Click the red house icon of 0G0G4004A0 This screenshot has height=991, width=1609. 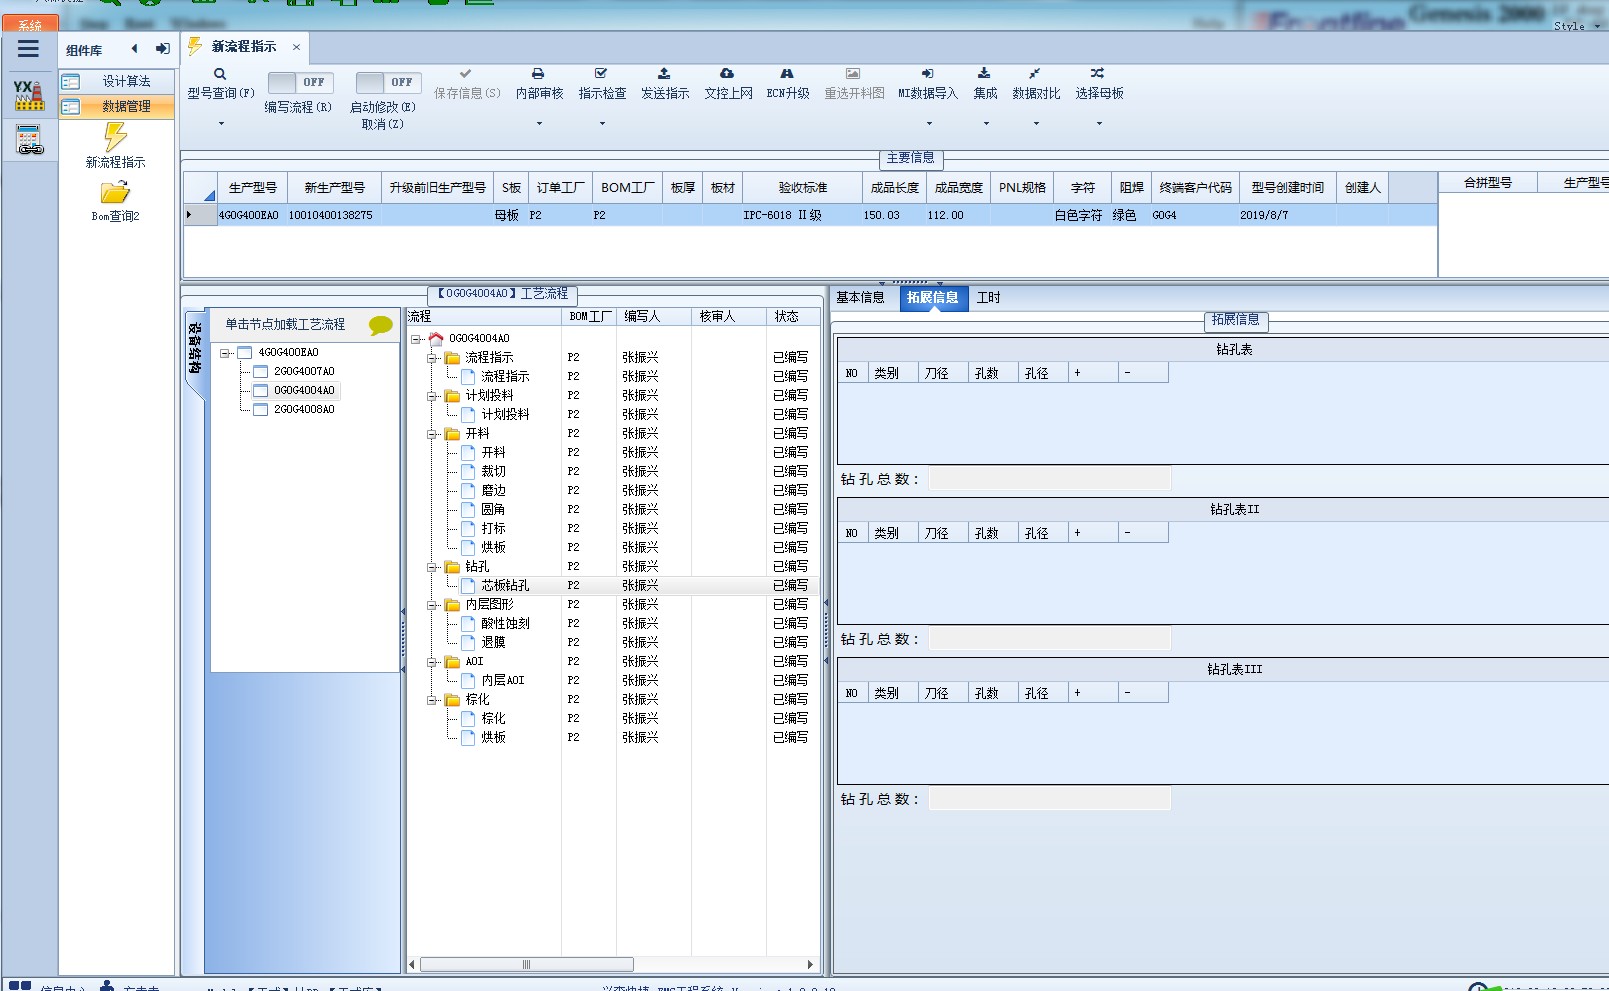[x=436, y=338]
